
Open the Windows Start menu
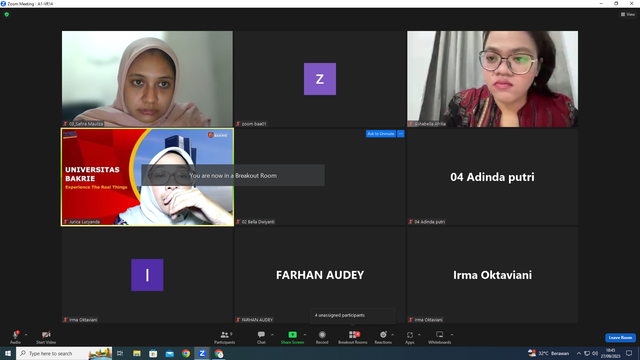click(x=8, y=353)
